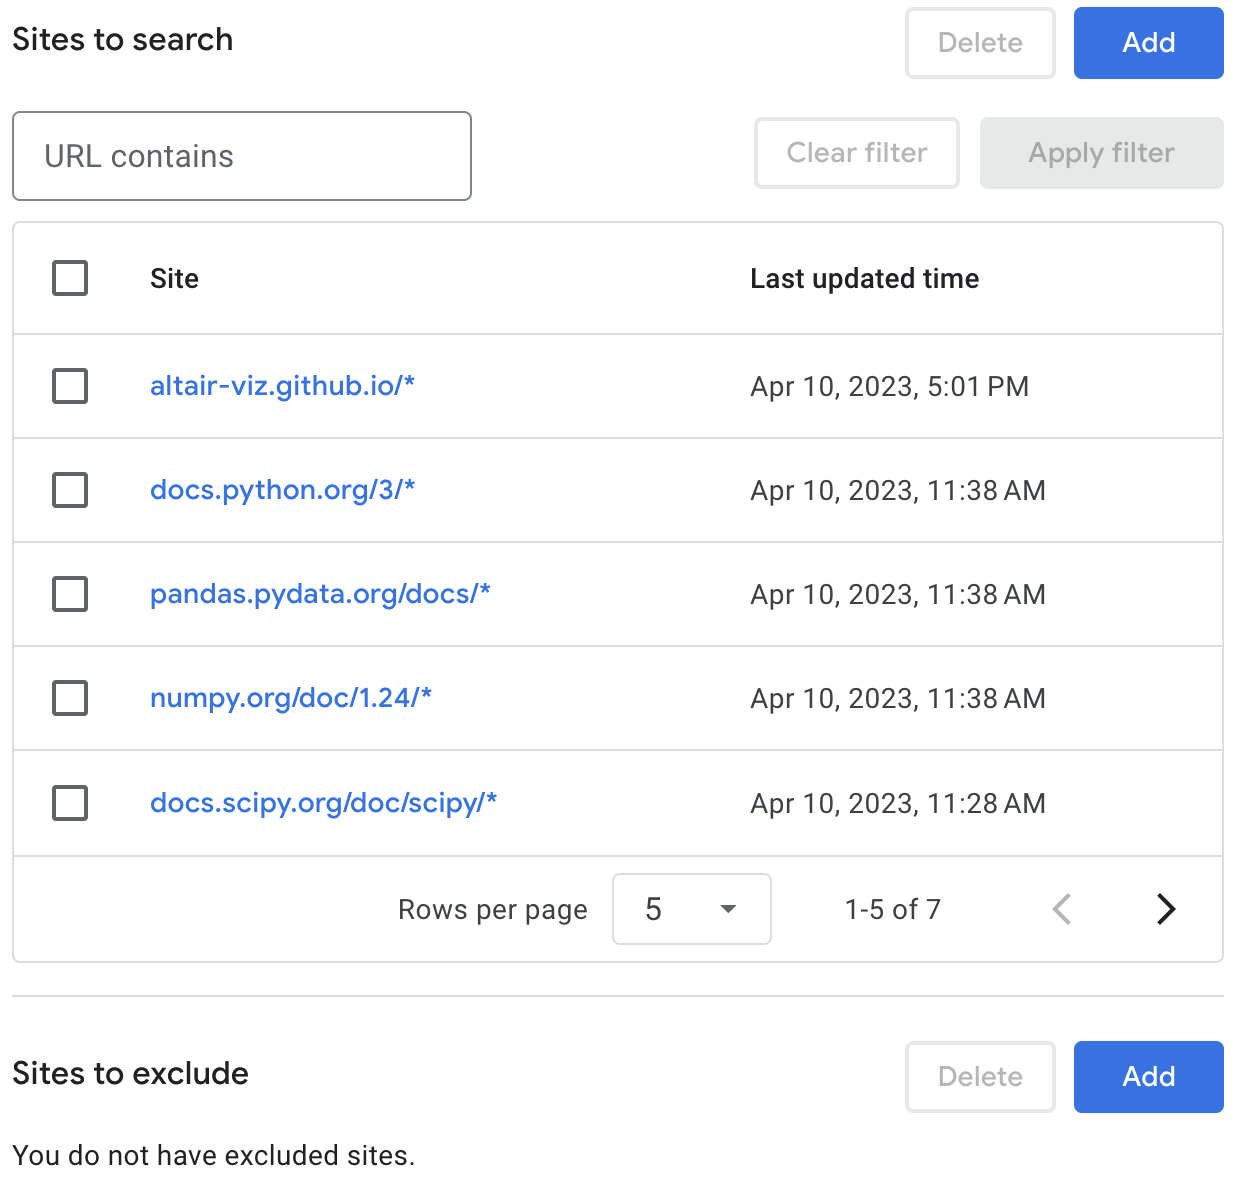Add a new site to search
The height and width of the screenshot is (1180, 1246).
(x=1148, y=43)
